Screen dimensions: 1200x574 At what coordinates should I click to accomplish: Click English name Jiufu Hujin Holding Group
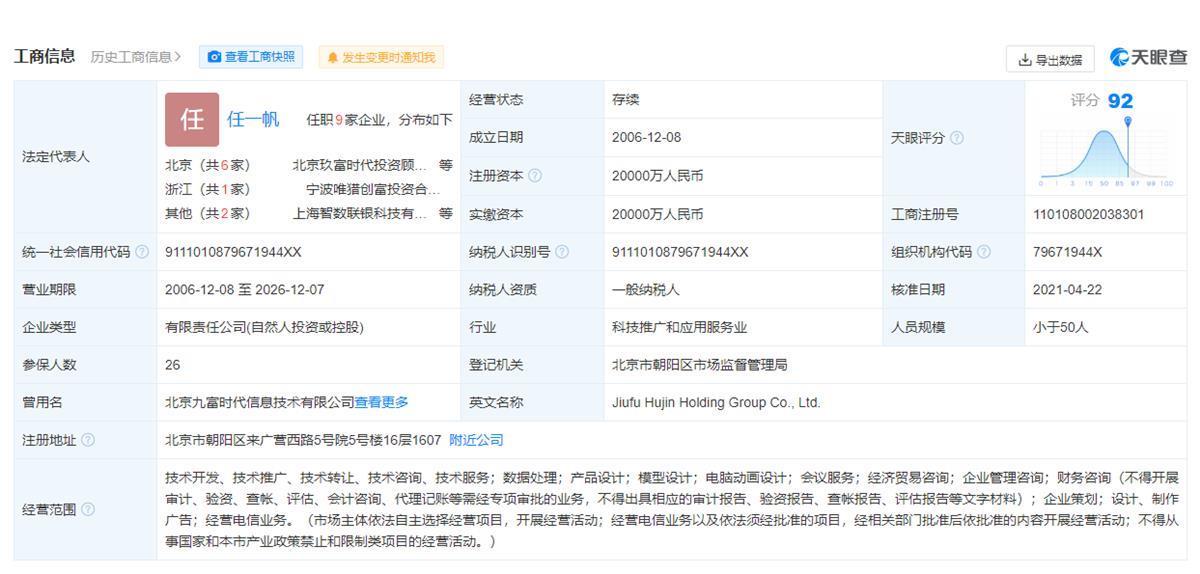tap(716, 402)
